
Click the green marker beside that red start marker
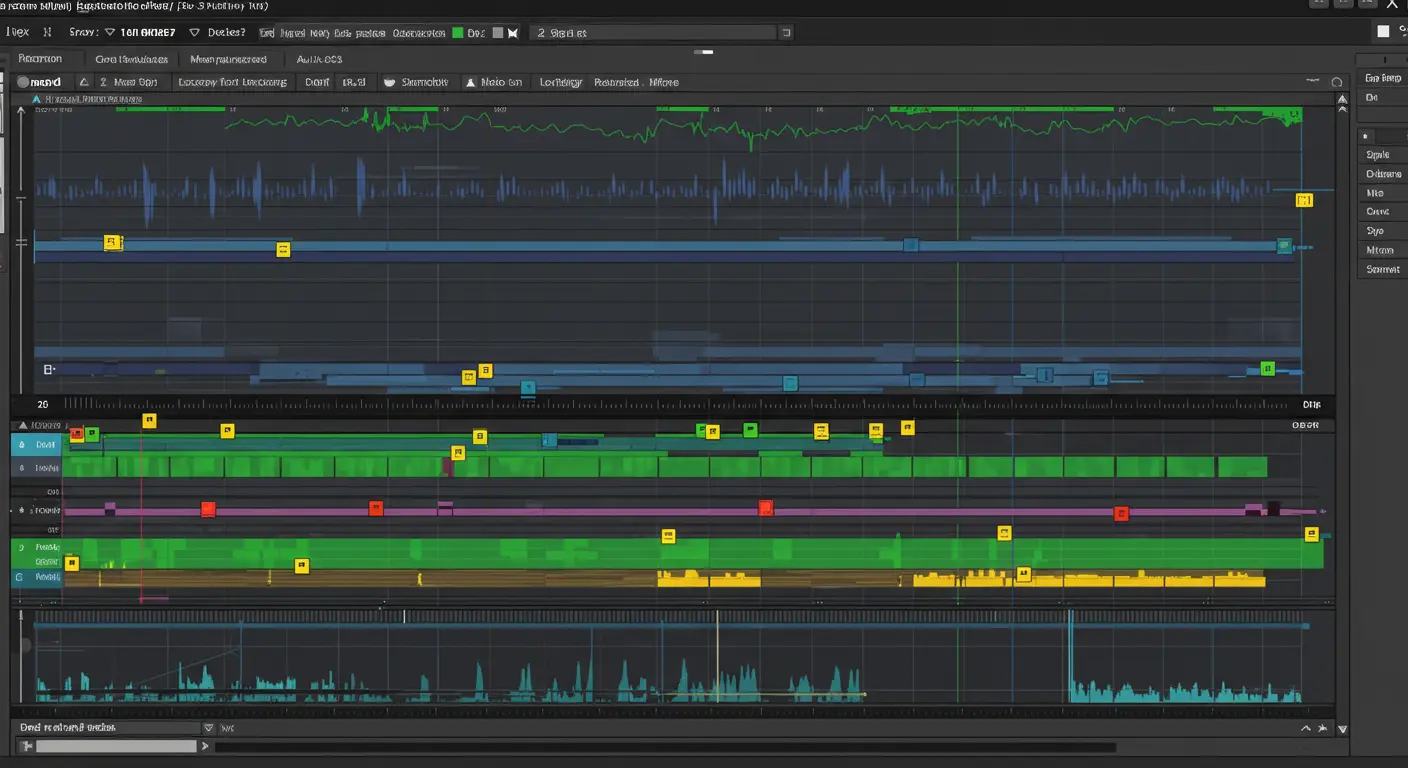[x=92, y=434]
